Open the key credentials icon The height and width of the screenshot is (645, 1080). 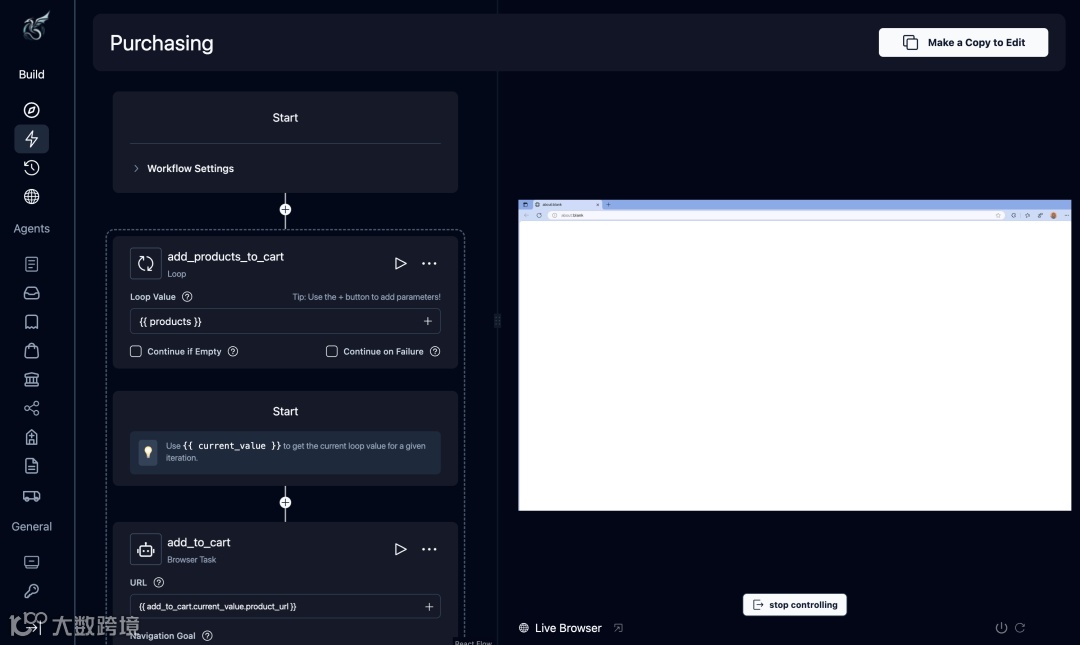point(31,591)
